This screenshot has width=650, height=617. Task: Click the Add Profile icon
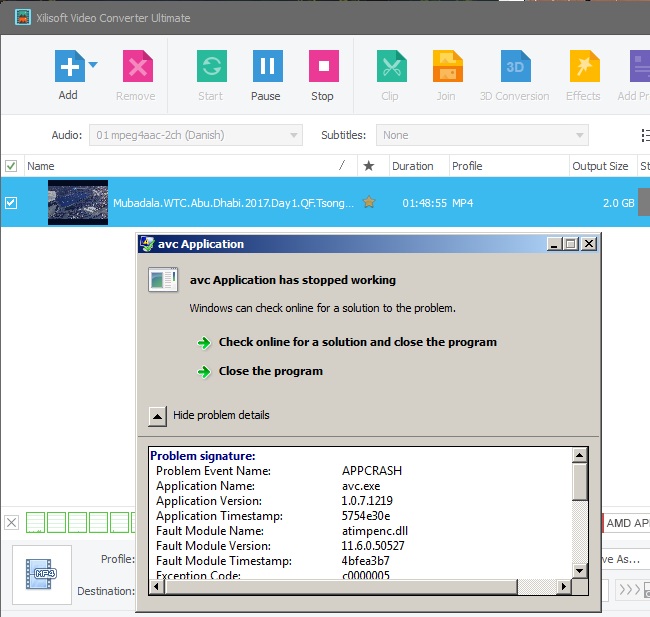640,66
